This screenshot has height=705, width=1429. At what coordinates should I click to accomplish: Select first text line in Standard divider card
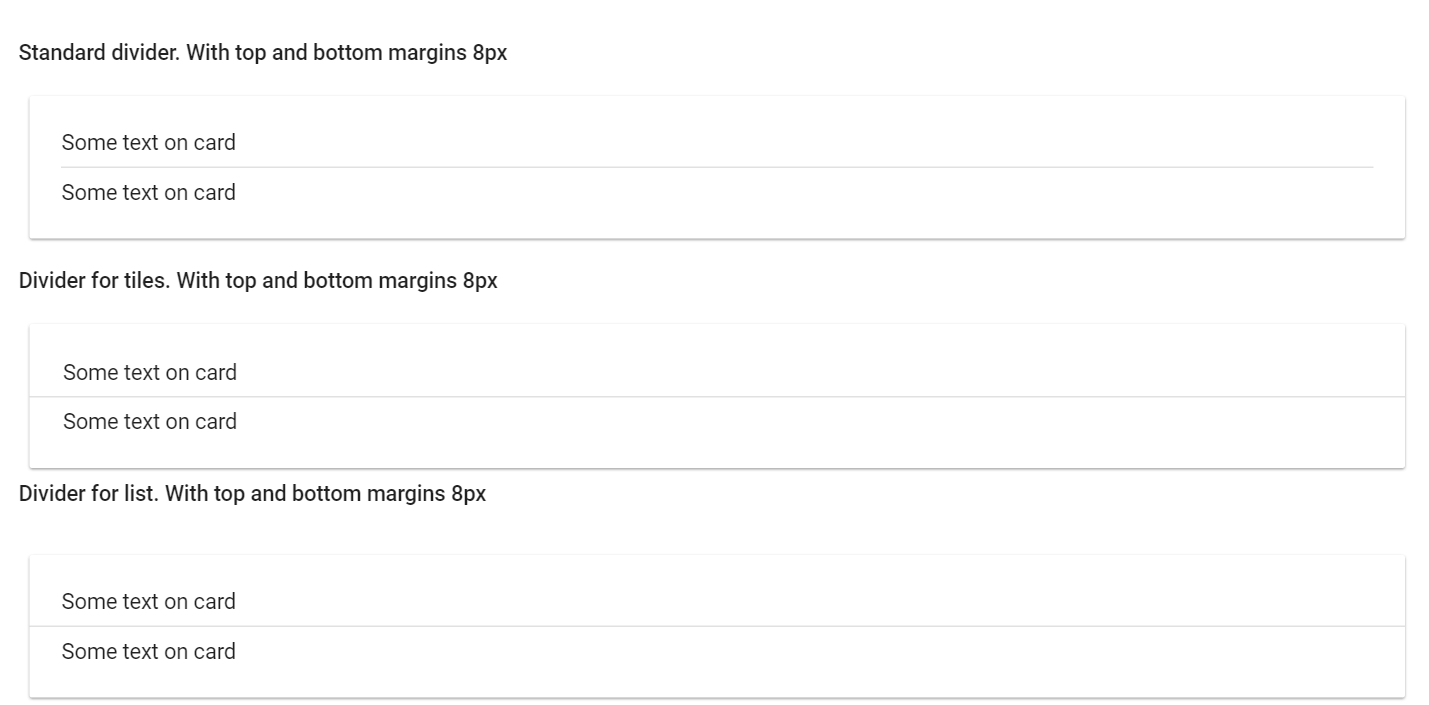pyautogui.click(x=149, y=143)
